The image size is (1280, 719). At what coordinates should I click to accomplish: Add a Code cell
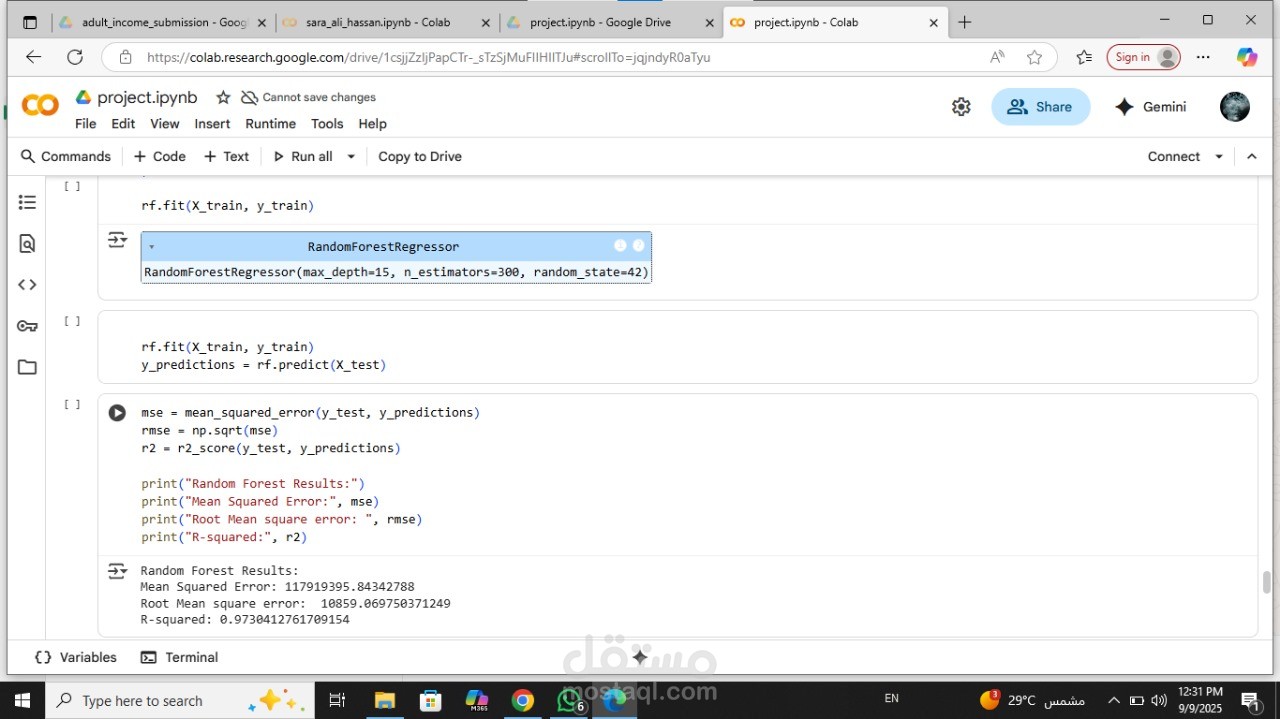160,156
